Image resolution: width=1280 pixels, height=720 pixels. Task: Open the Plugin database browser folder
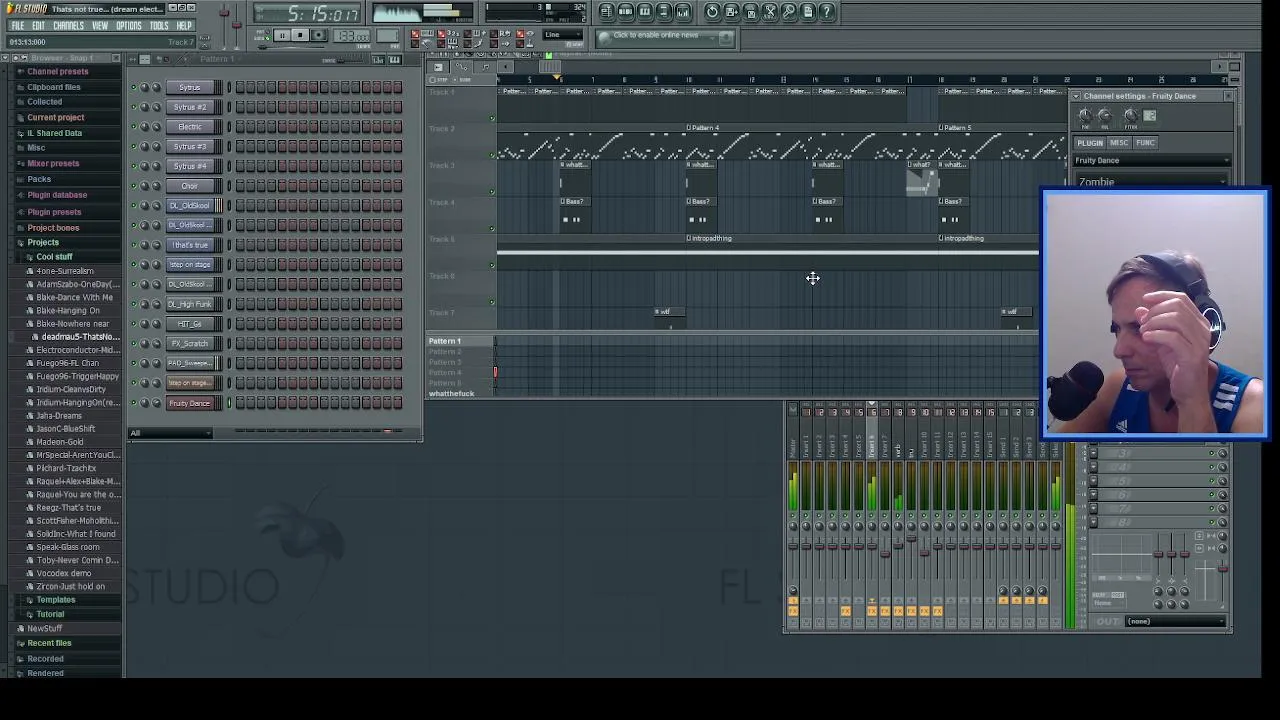(x=57, y=195)
